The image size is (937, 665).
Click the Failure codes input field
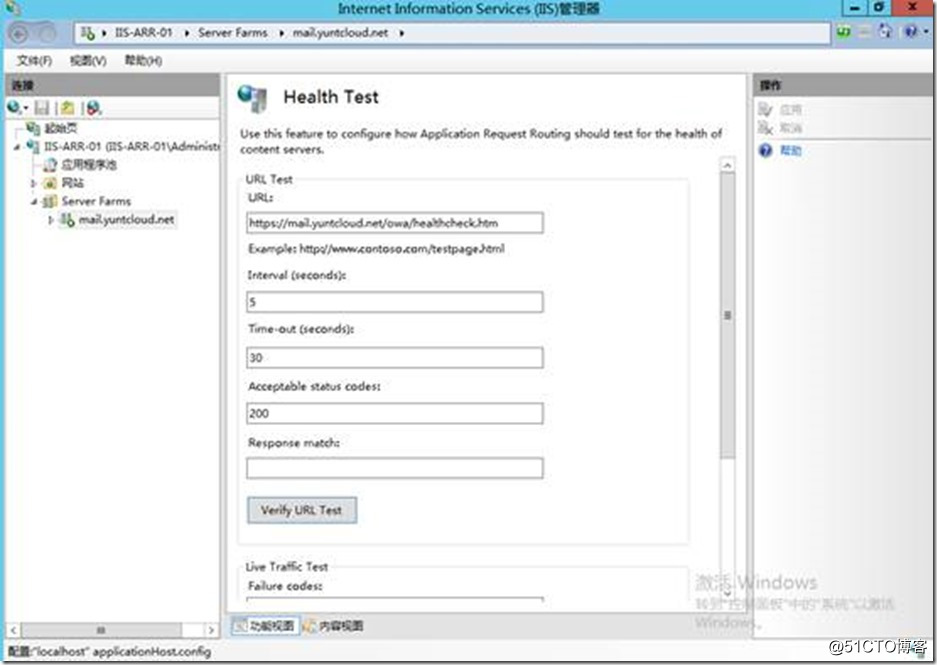(394, 598)
